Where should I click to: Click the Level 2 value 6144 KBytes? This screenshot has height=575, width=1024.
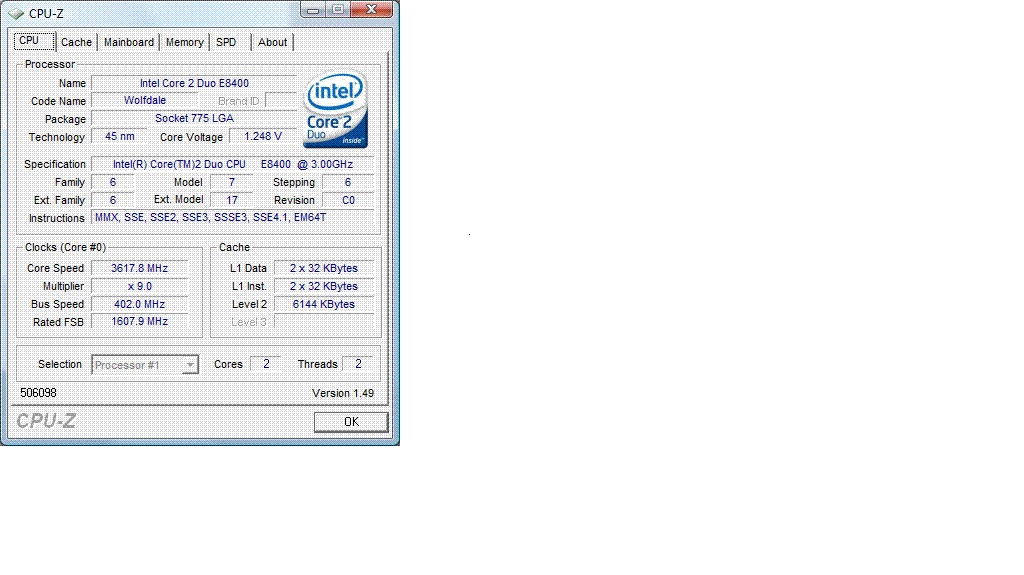[324, 304]
